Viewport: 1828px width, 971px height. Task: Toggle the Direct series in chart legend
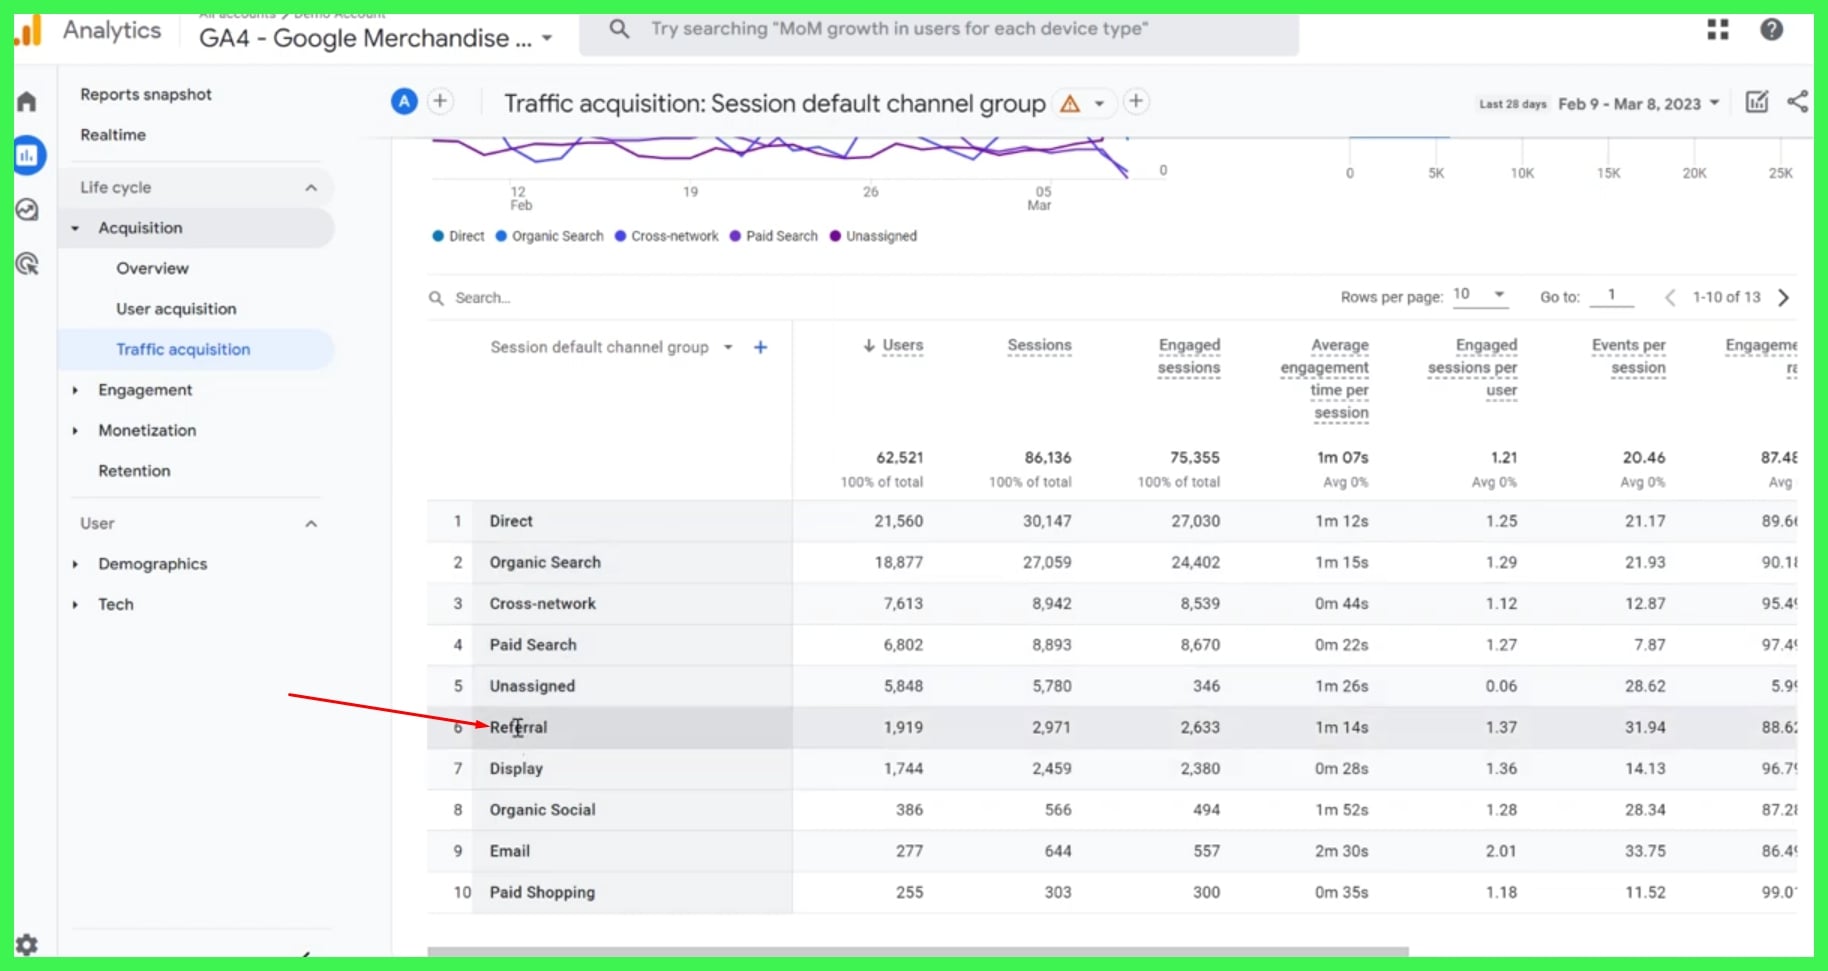click(x=457, y=236)
